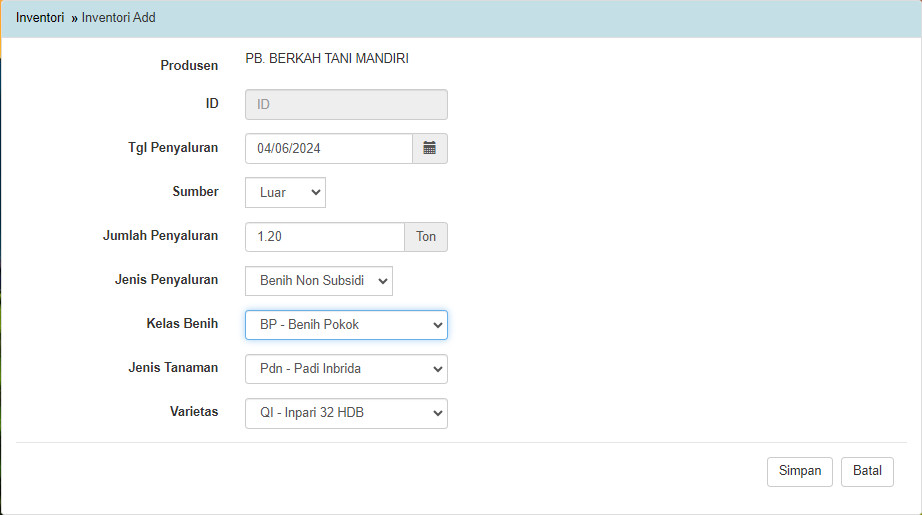Click the Kelas Benih label
This screenshot has height=515, width=922.
[182, 323]
